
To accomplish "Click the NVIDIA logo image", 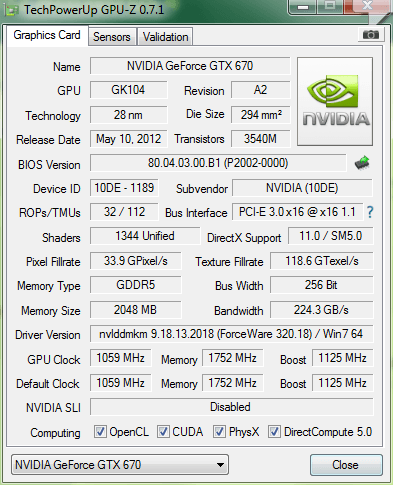I will coord(335,101).
